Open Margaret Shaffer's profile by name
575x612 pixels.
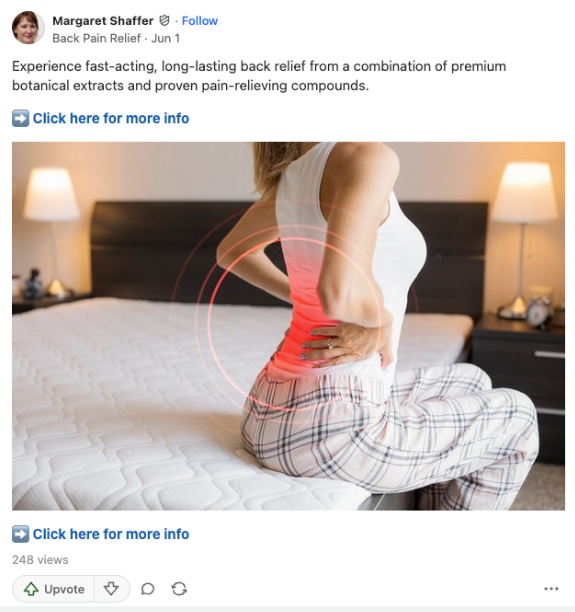point(103,21)
